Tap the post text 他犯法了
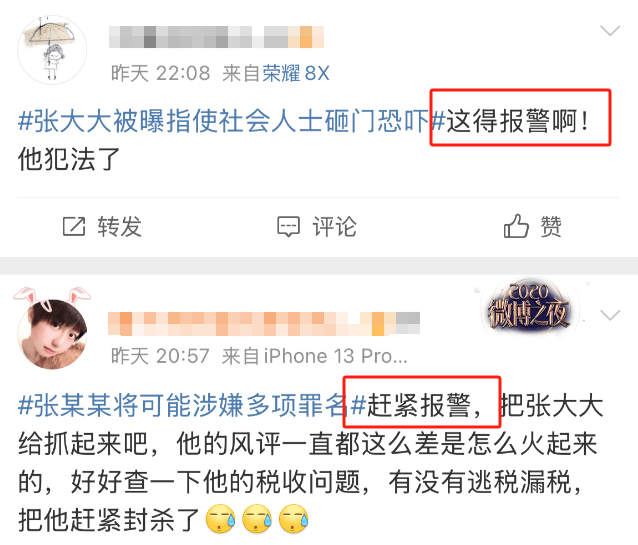The width and height of the screenshot is (638, 545). point(68,159)
